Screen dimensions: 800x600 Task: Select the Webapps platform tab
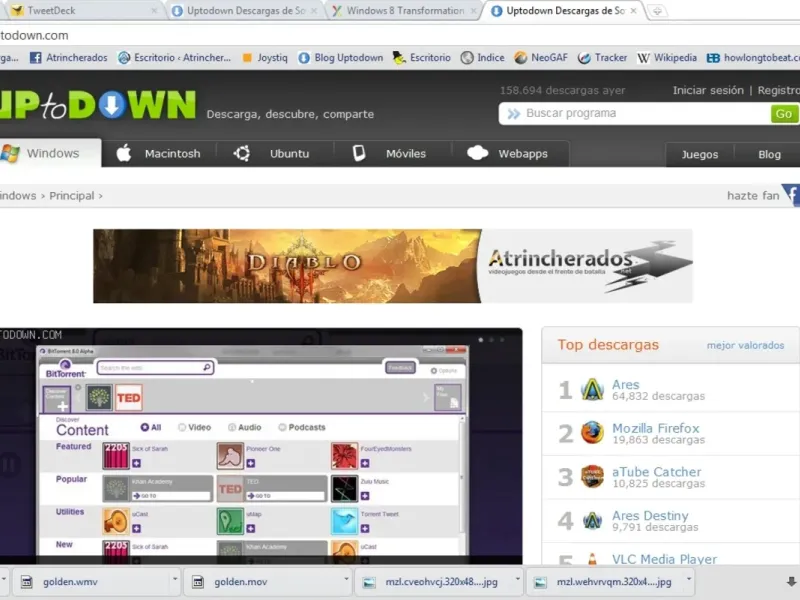pos(510,154)
